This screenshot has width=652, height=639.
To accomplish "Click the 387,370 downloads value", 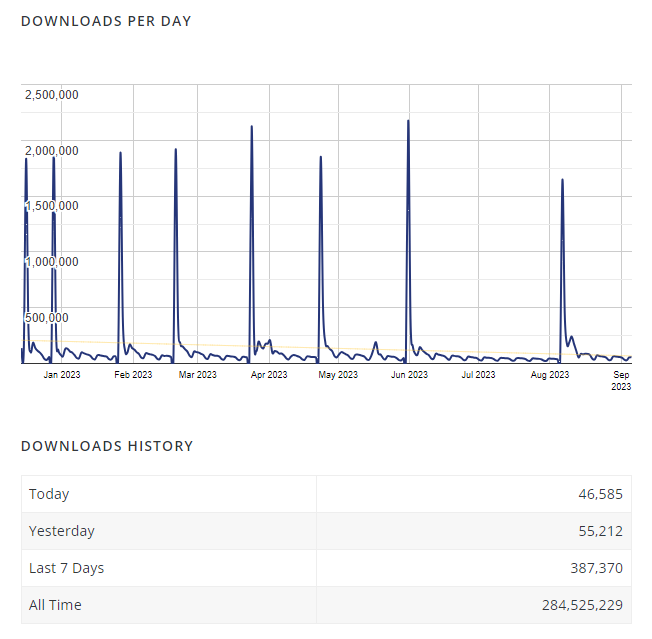I will (593, 568).
